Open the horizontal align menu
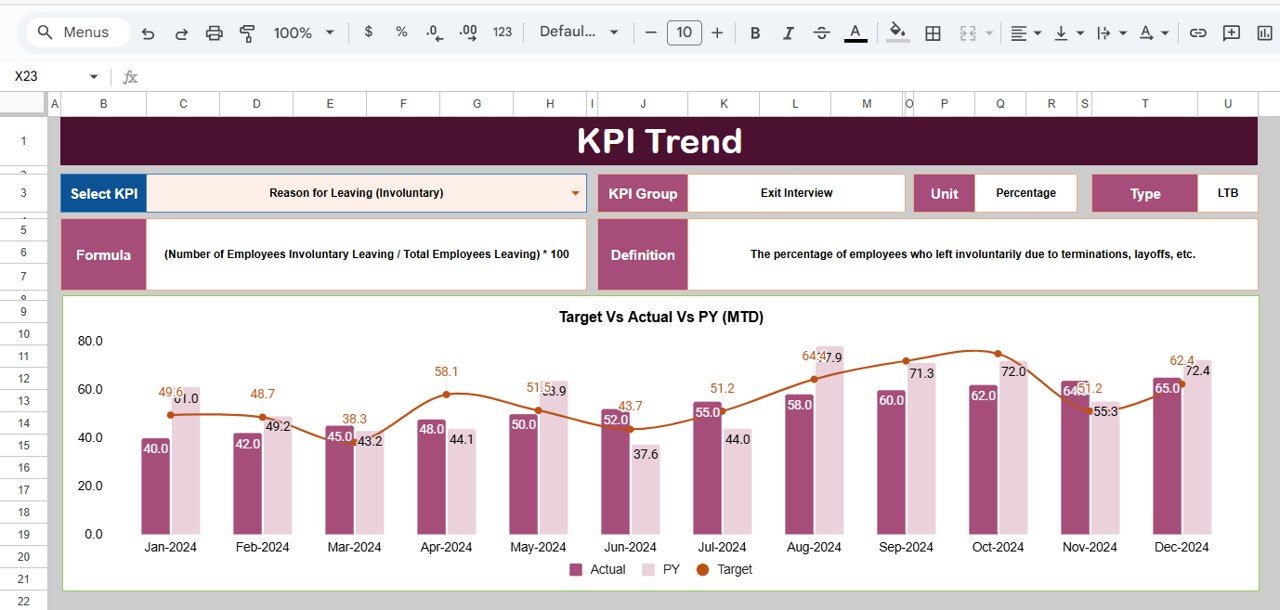The width and height of the screenshot is (1280, 610). 1025,33
